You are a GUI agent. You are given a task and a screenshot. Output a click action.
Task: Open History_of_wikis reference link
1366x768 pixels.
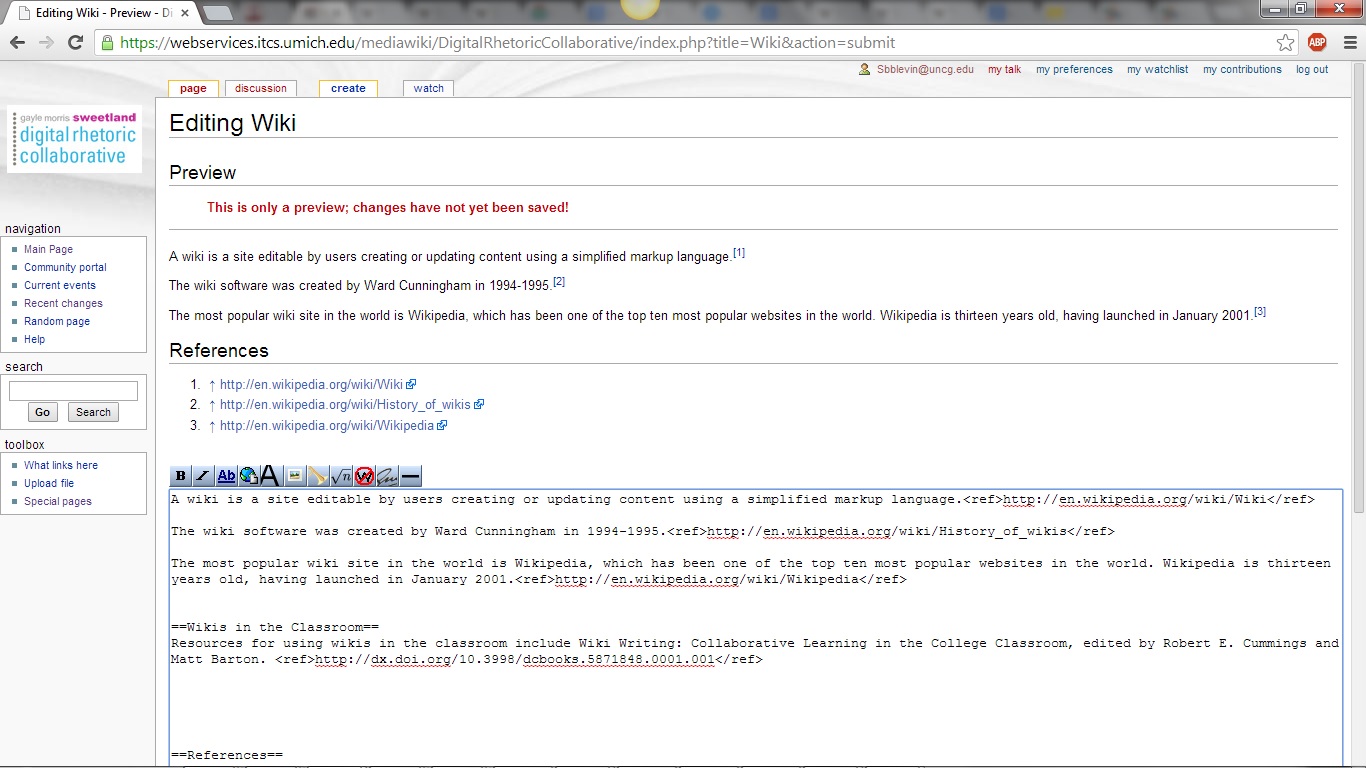[345, 405]
